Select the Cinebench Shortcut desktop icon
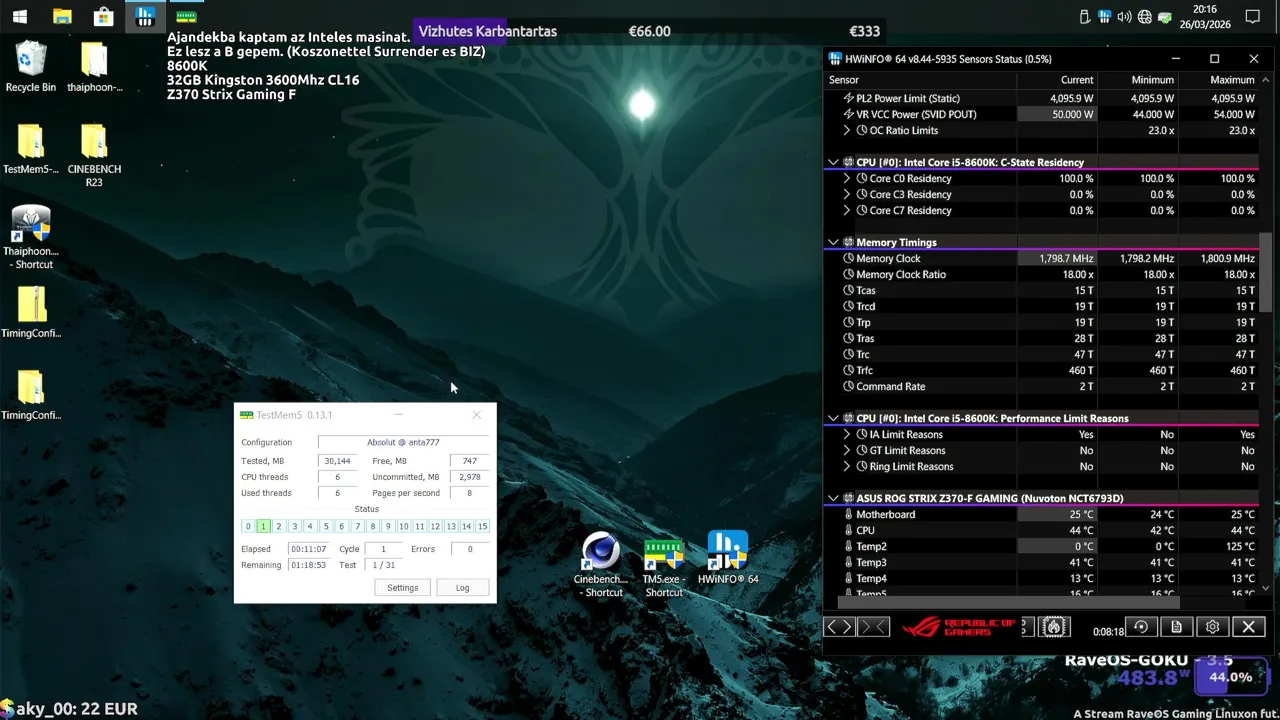The width and height of the screenshot is (1280, 720). click(x=601, y=566)
